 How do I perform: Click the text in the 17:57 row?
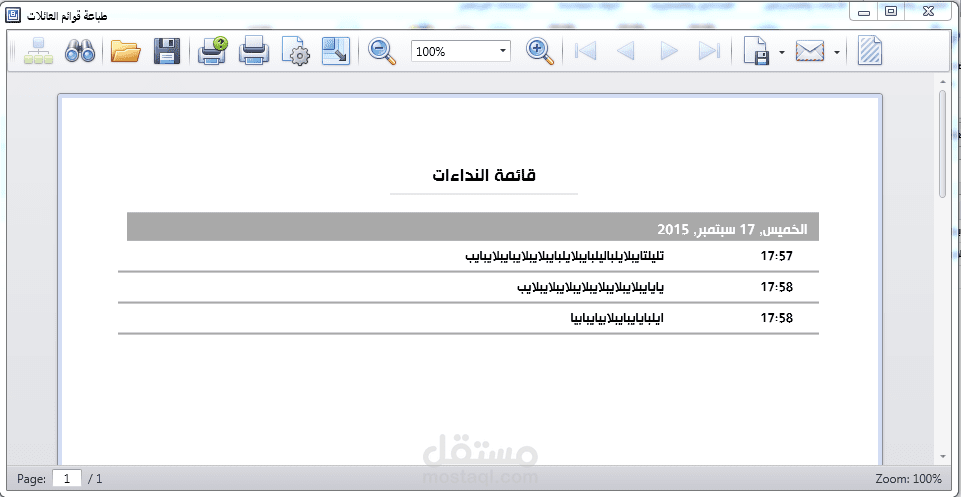coord(566,256)
